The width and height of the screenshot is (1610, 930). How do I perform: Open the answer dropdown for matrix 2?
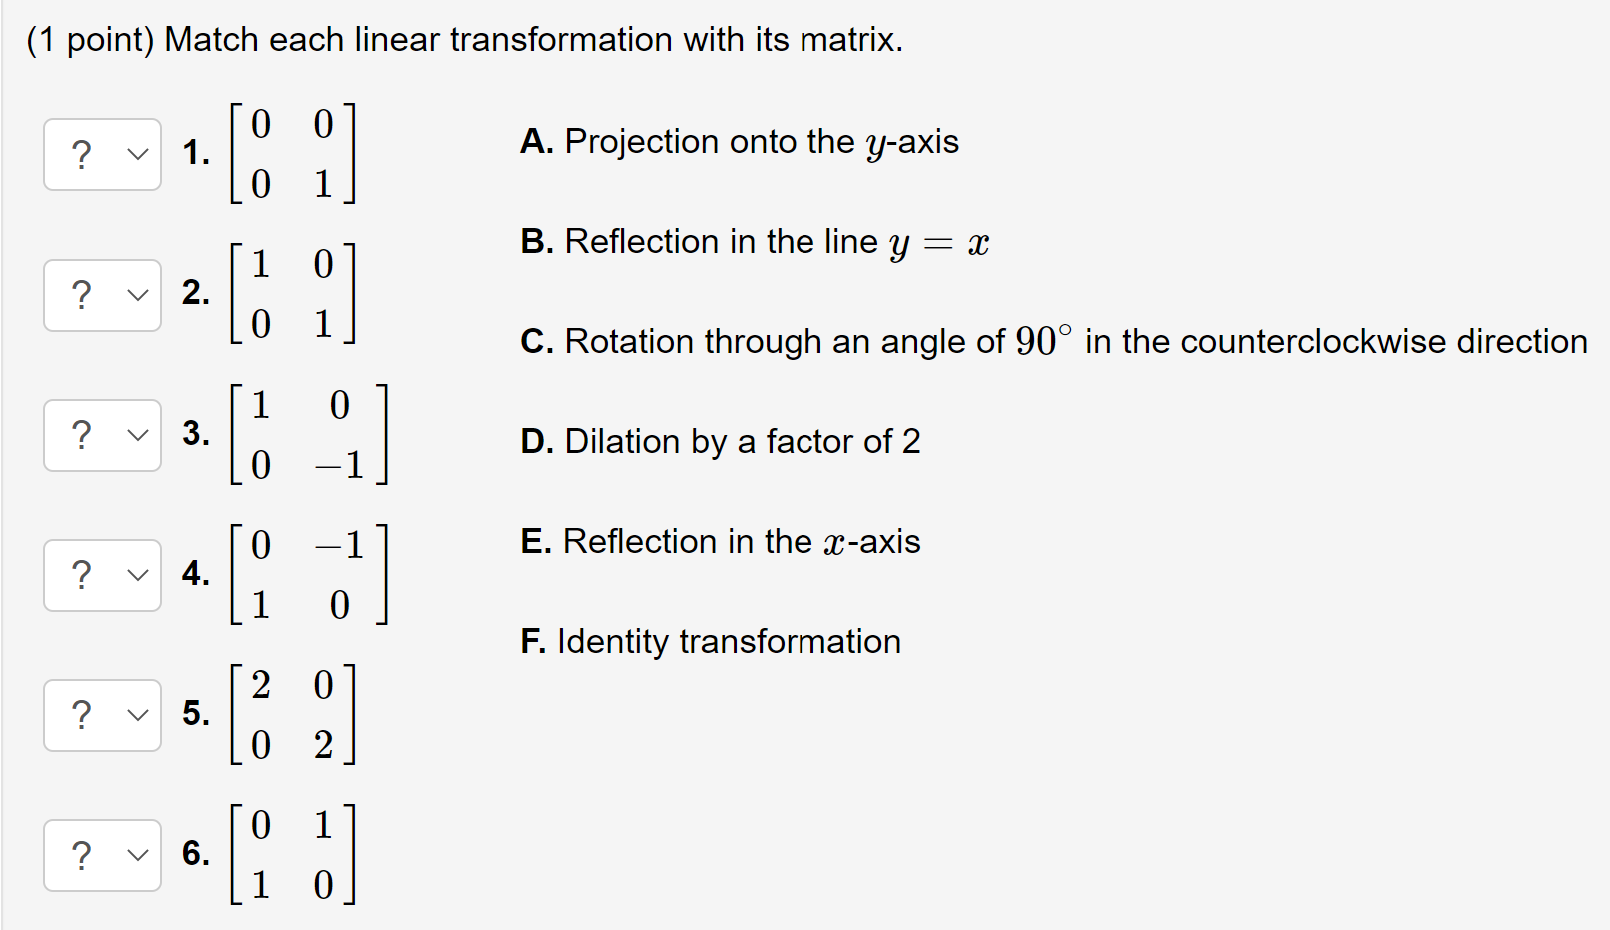(x=101, y=294)
